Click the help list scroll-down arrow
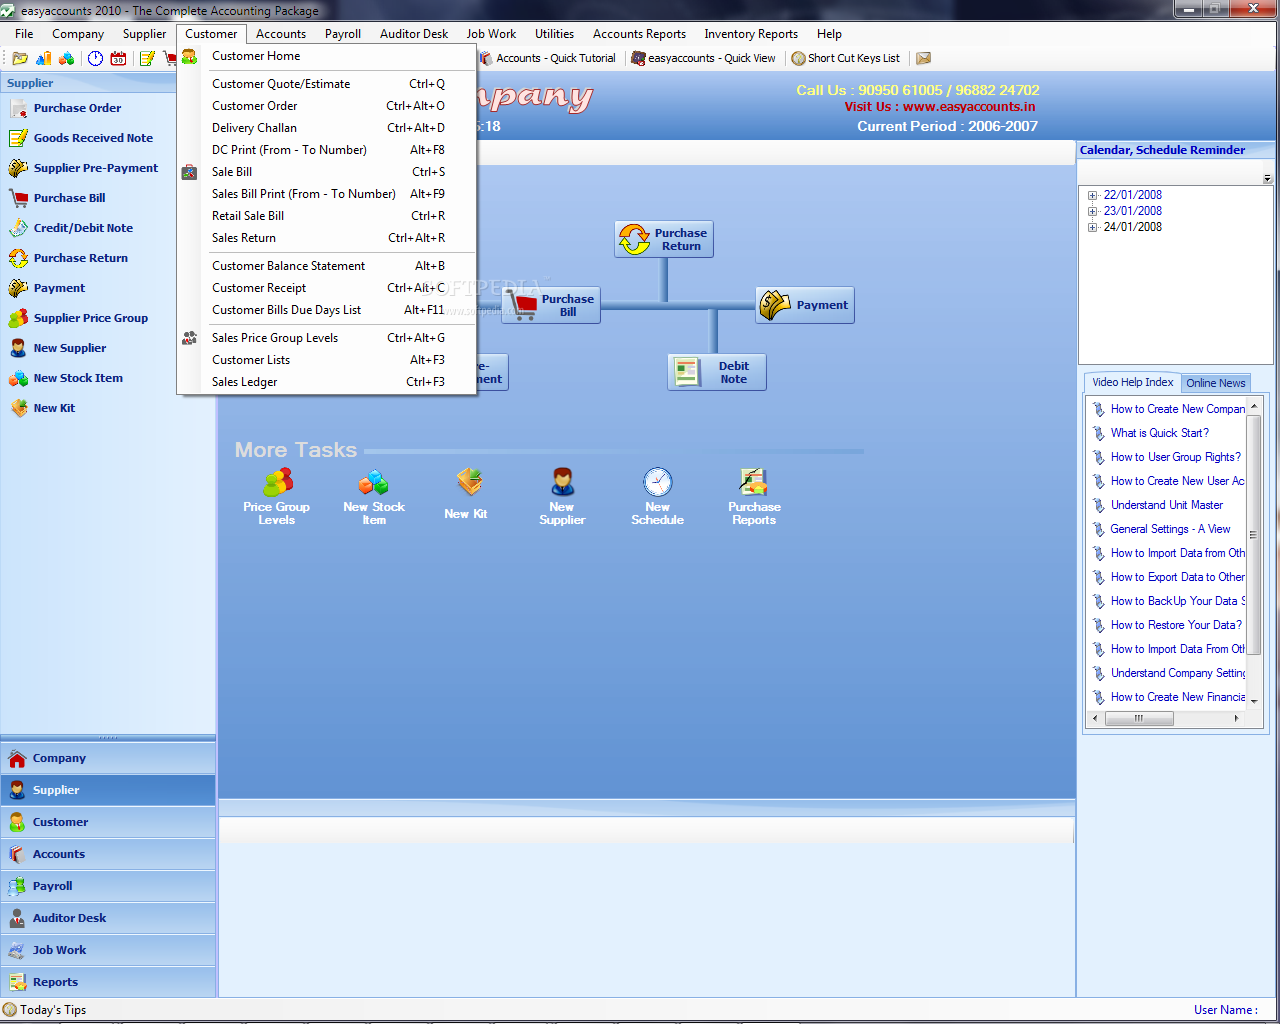1280x1024 pixels. 1254,702
